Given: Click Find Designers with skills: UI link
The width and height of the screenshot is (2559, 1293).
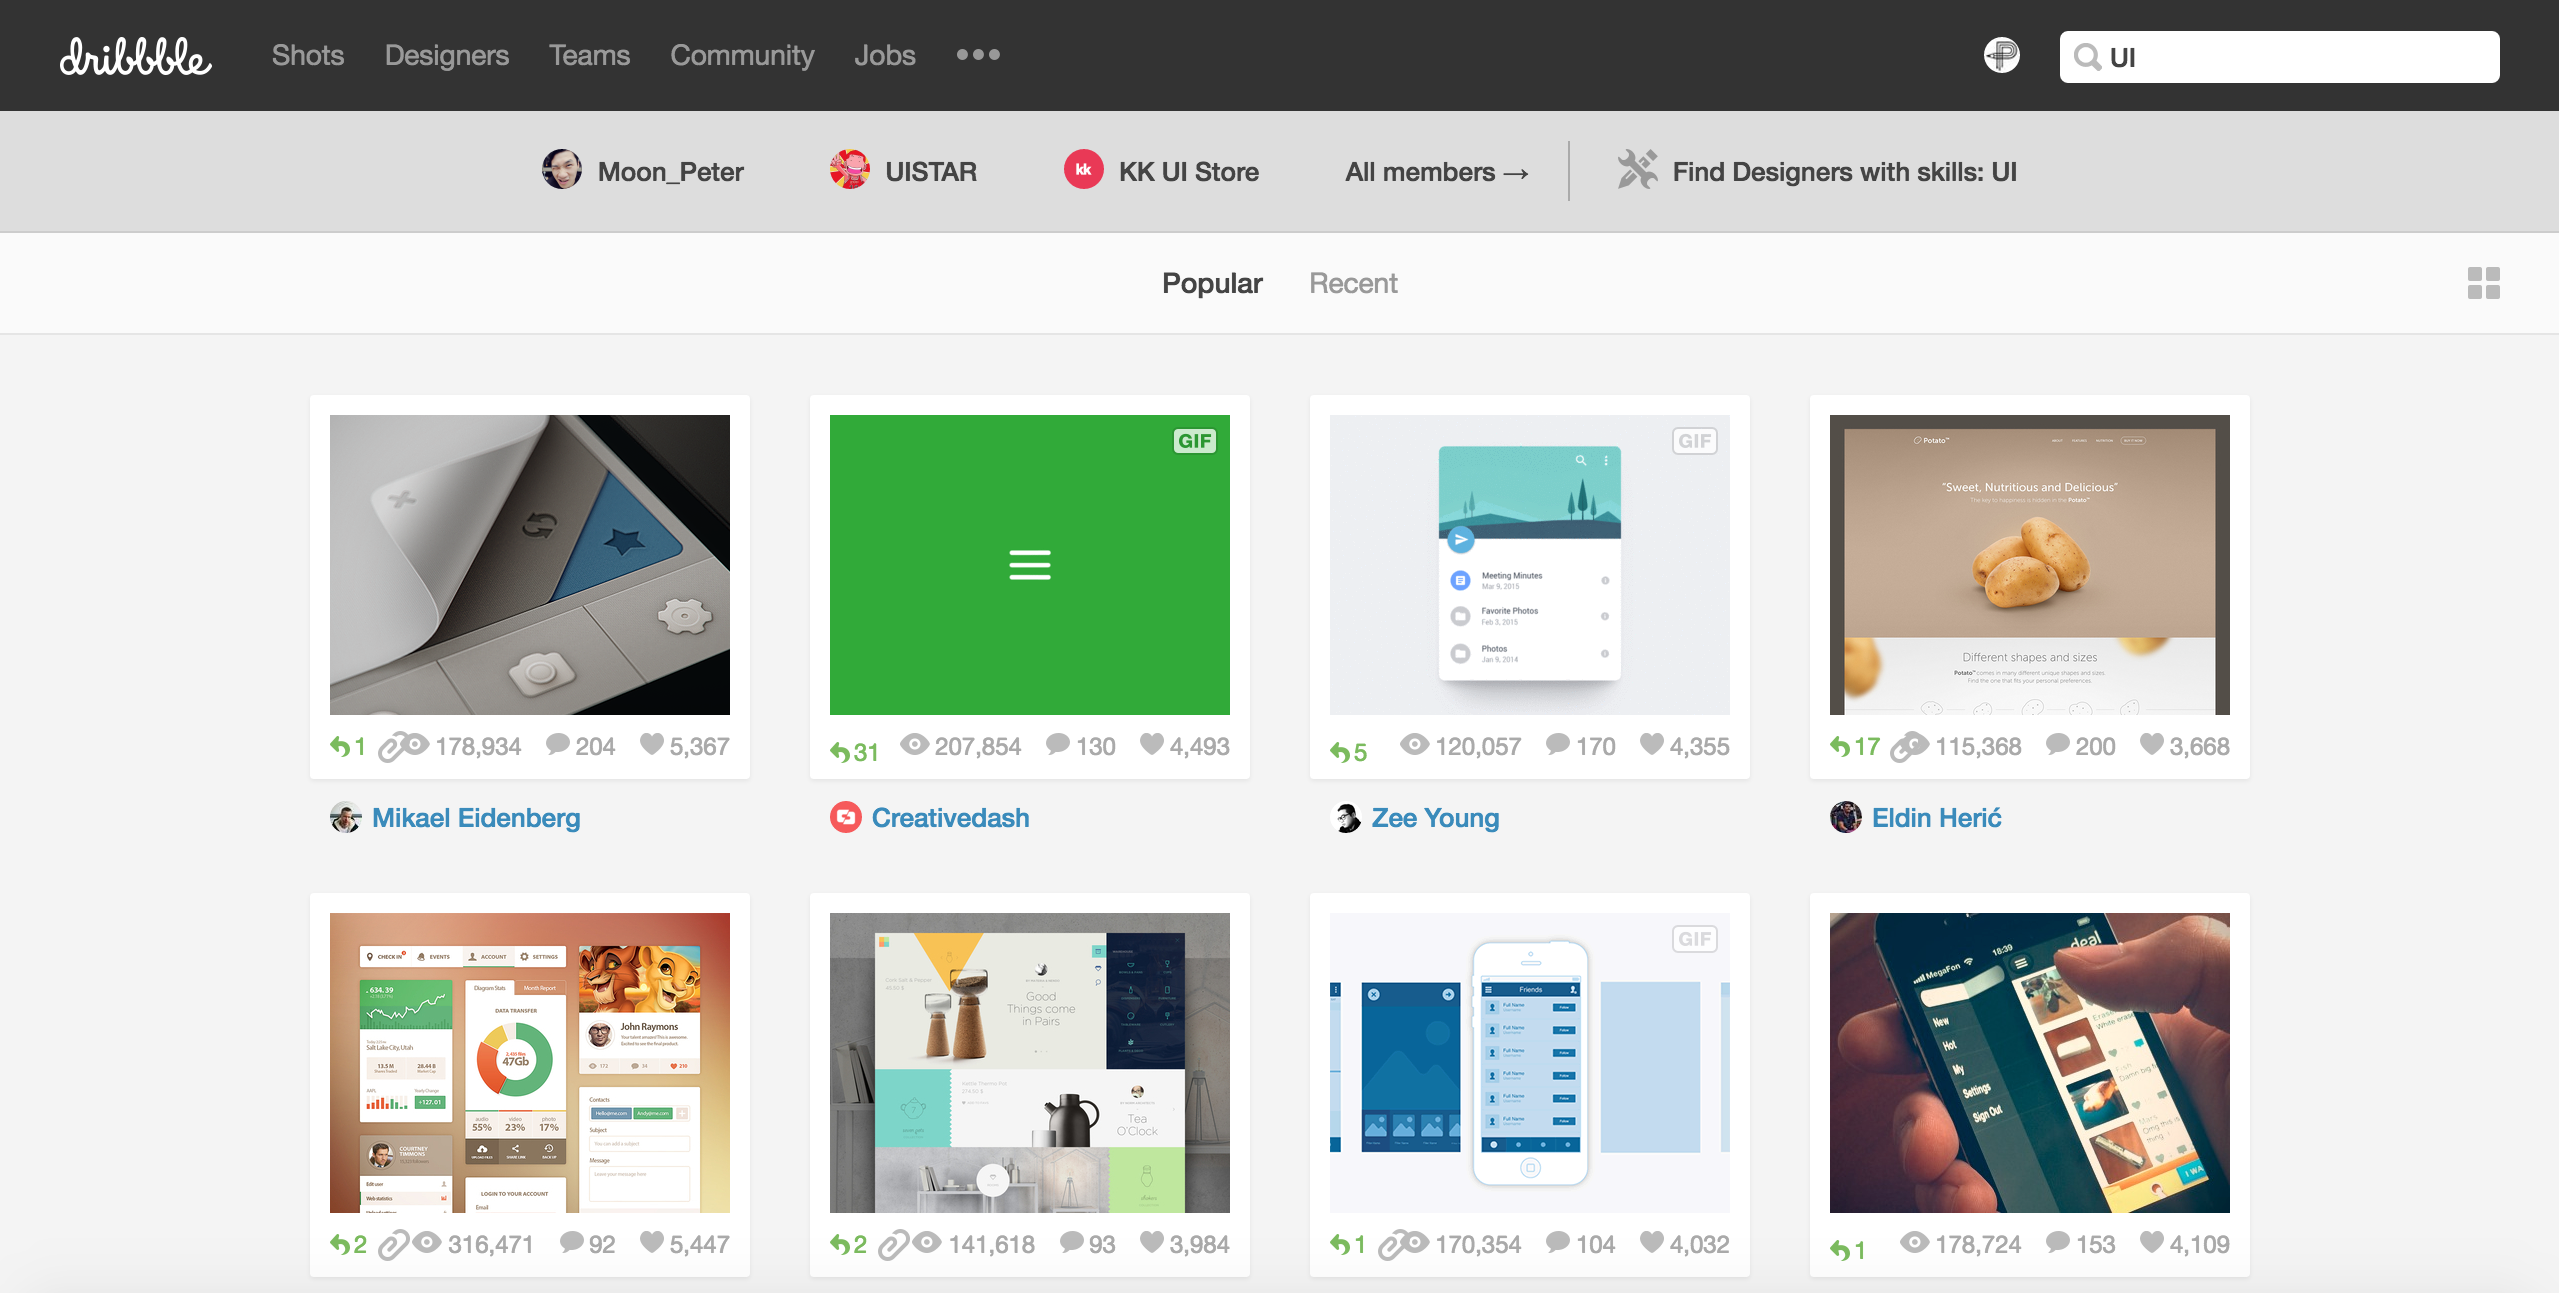Looking at the screenshot, I should coord(1843,170).
